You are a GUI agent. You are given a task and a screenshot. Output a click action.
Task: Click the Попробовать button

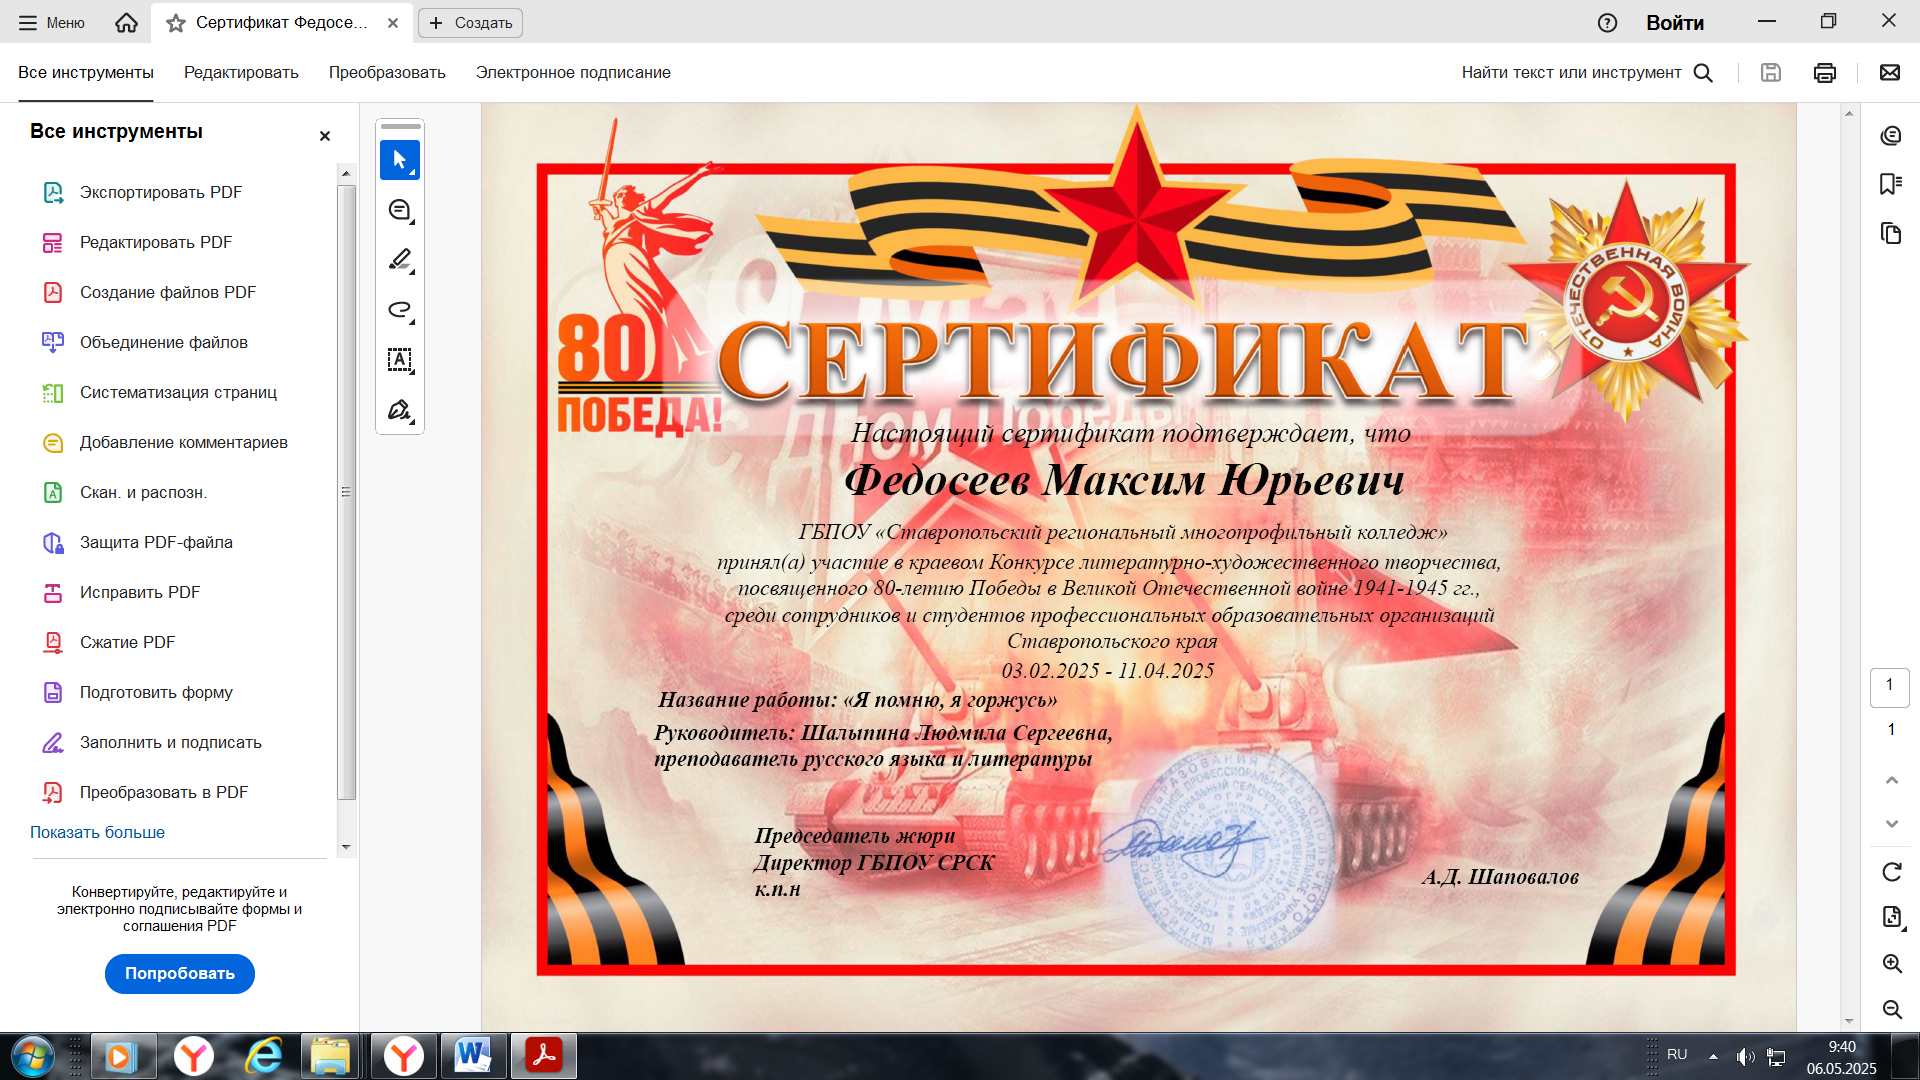click(180, 973)
